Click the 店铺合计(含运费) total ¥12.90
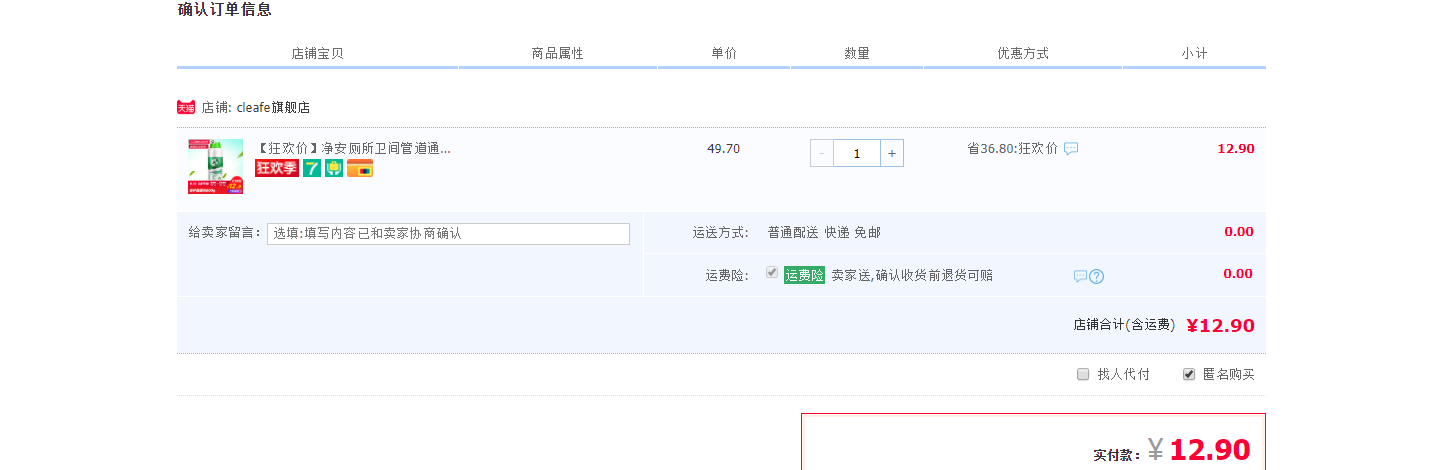The height and width of the screenshot is (470, 1455). point(1220,325)
